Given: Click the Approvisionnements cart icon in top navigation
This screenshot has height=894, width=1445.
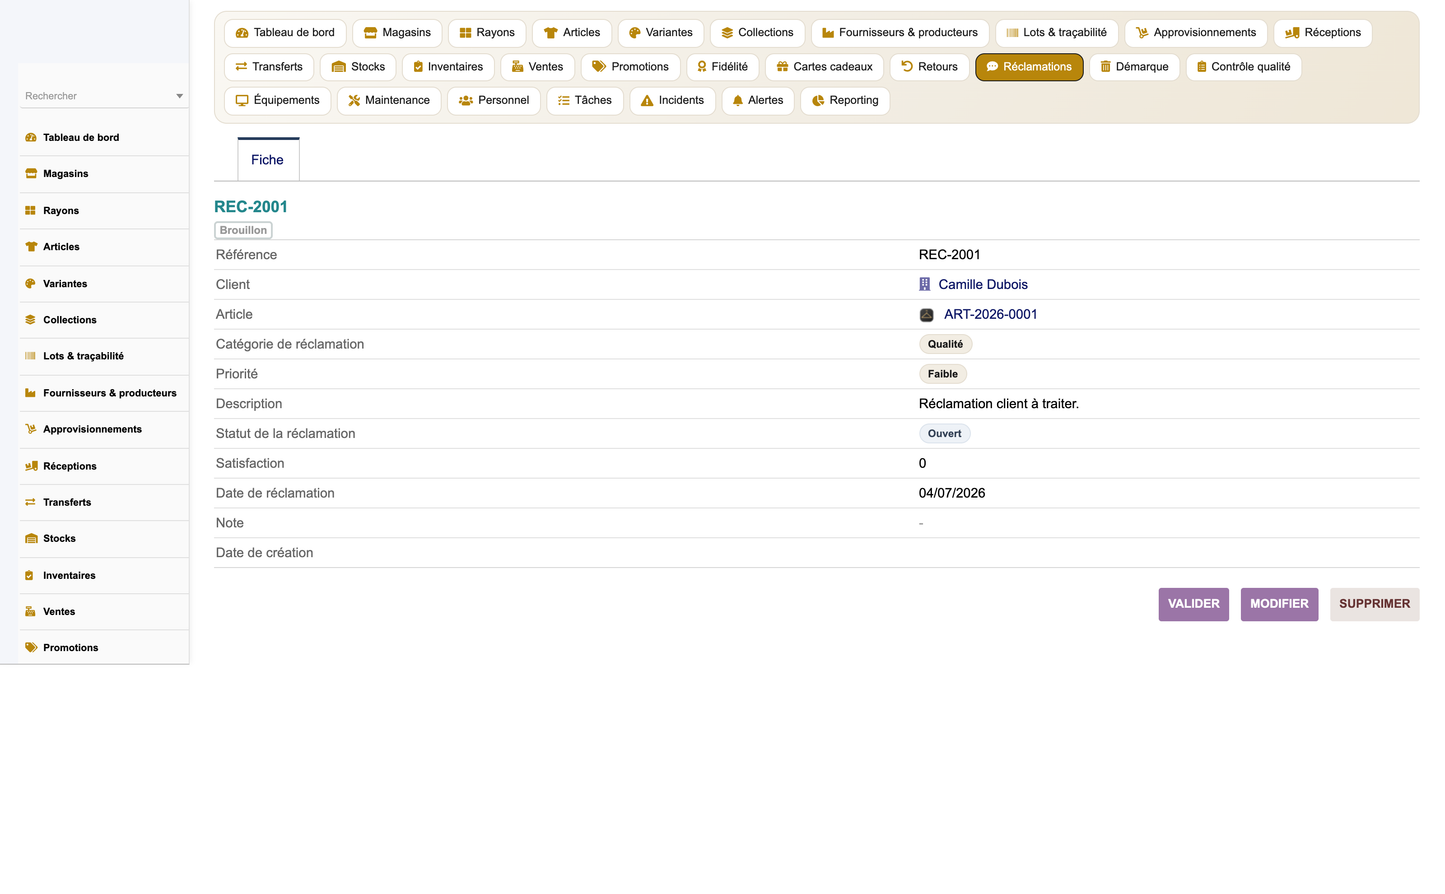Looking at the screenshot, I should [1142, 33].
